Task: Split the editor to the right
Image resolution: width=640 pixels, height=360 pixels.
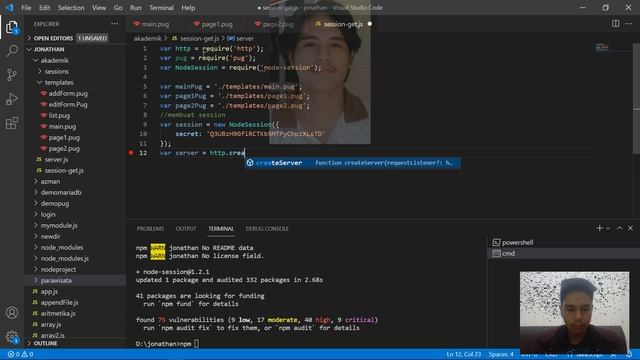Action: [x=615, y=24]
